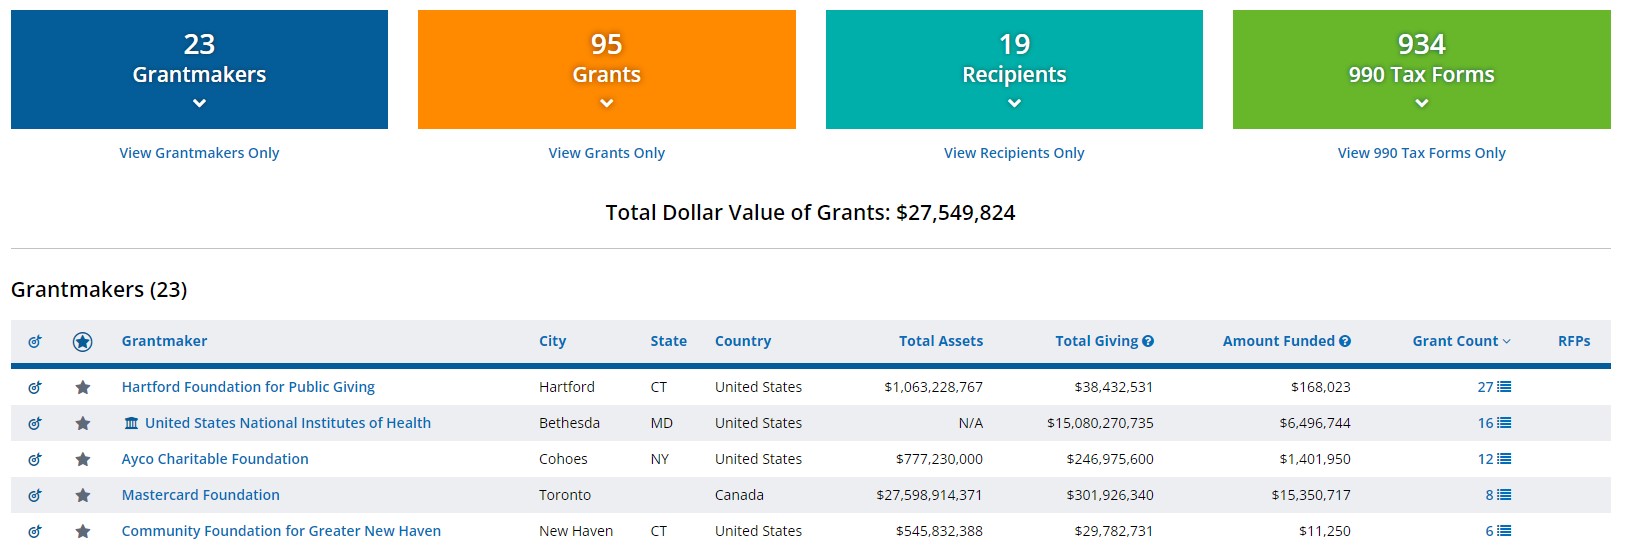Viewport: 1630px width, 546px height.
Task: Open the grant list icon for Mastercard Foundation
Action: click(1504, 495)
